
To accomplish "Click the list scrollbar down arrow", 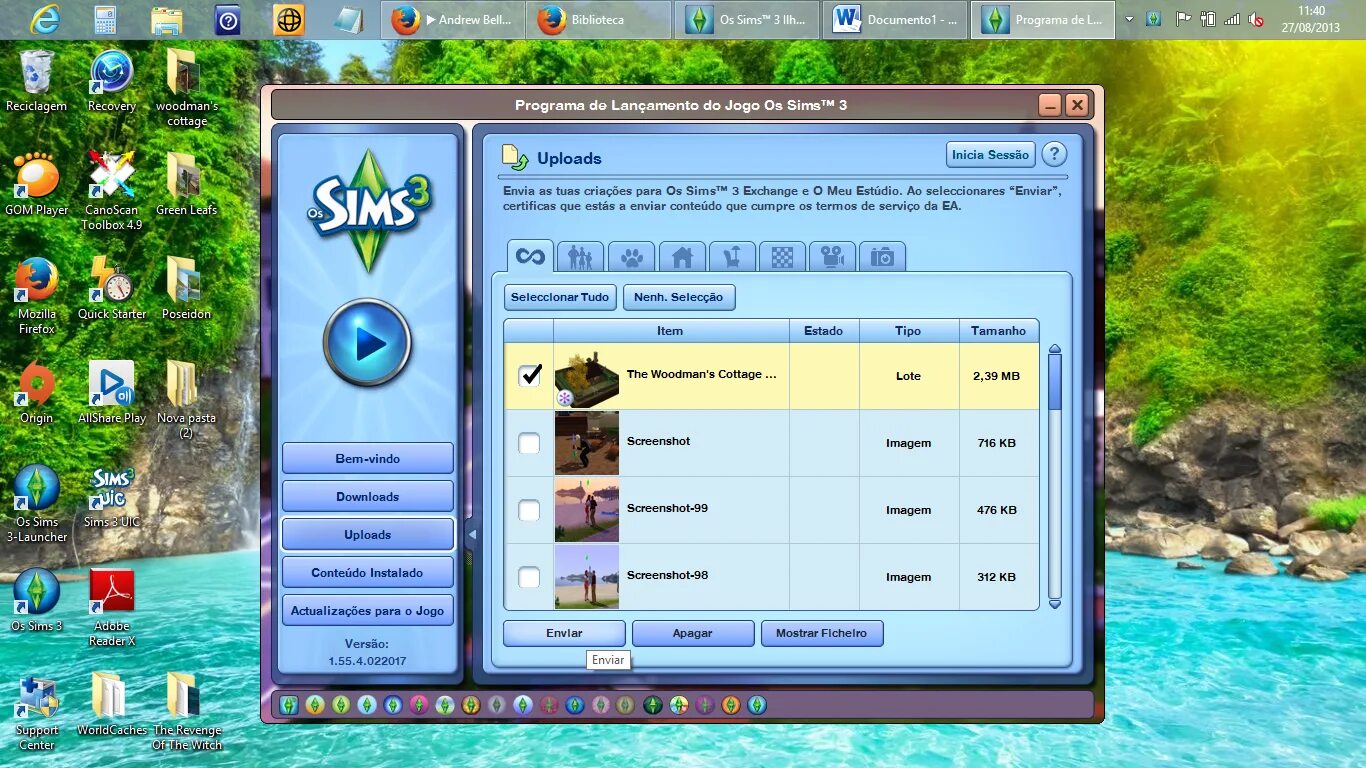I will click(1054, 604).
